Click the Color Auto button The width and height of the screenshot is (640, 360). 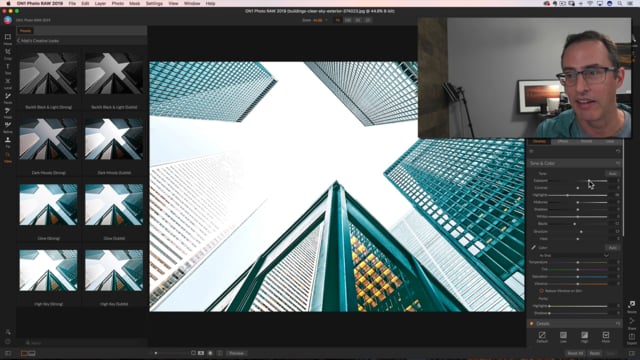(x=612, y=248)
